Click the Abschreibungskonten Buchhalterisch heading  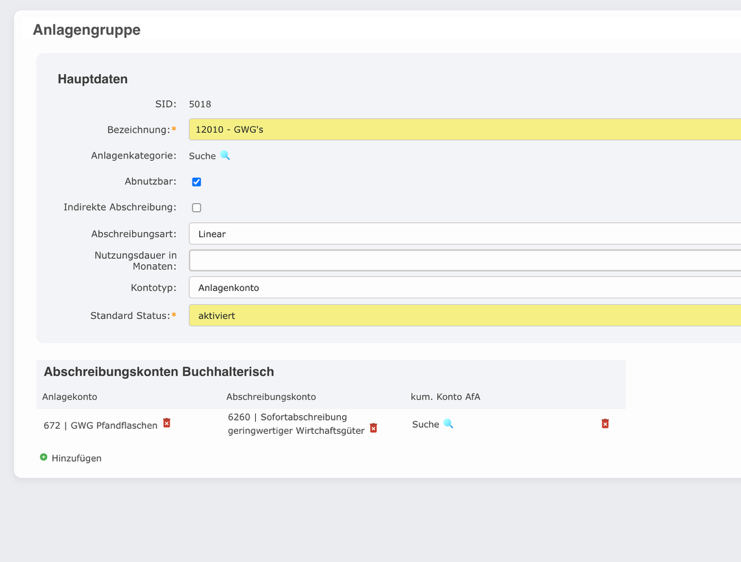(x=159, y=372)
